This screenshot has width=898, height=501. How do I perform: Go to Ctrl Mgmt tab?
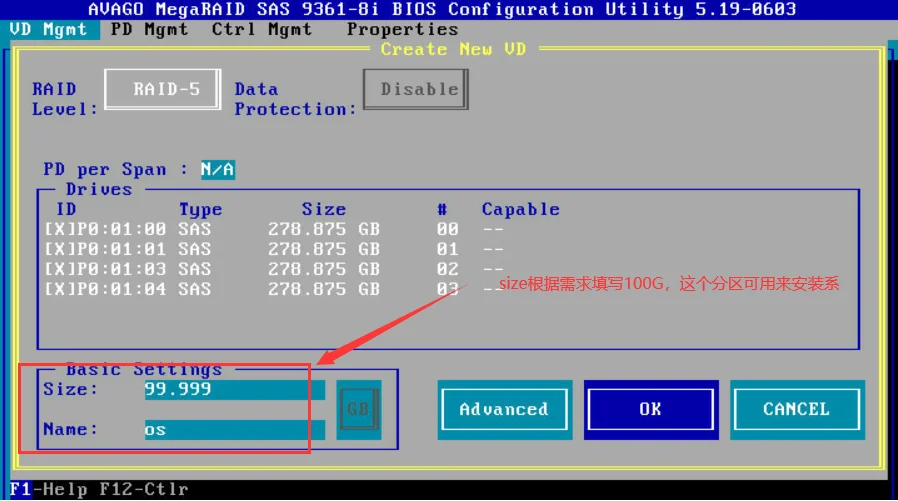pos(262,29)
